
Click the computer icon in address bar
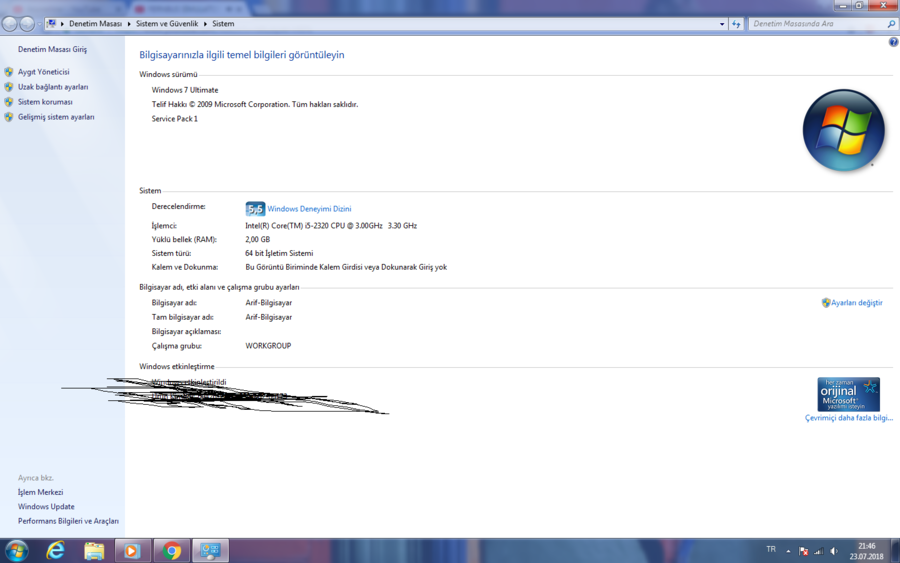tap(51, 24)
